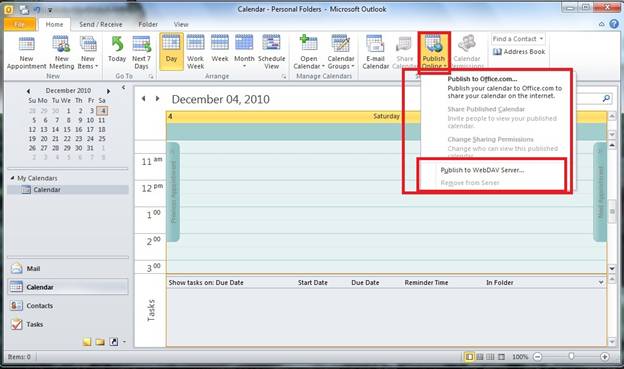The image size is (624, 369).
Task: Open the Send / Receive tab
Action: tap(101, 24)
